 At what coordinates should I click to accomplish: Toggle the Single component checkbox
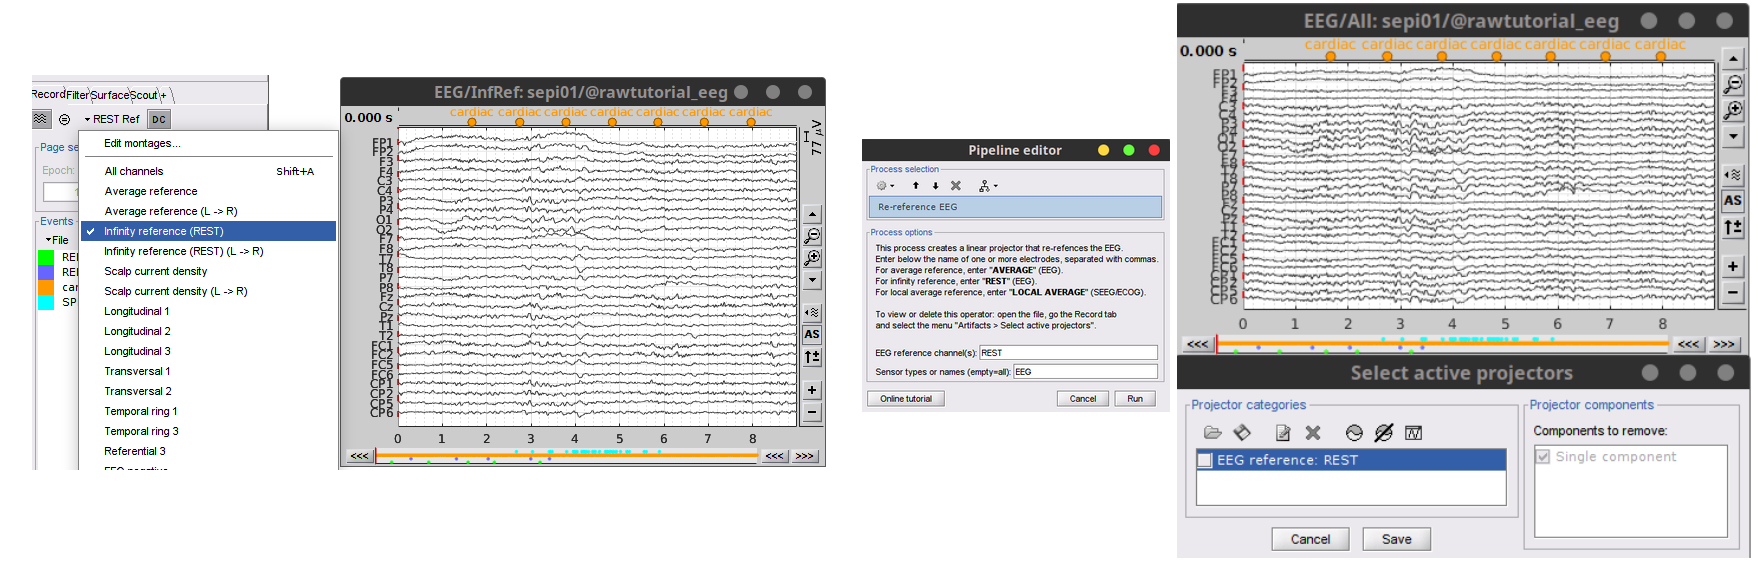(x=1543, y=457)
